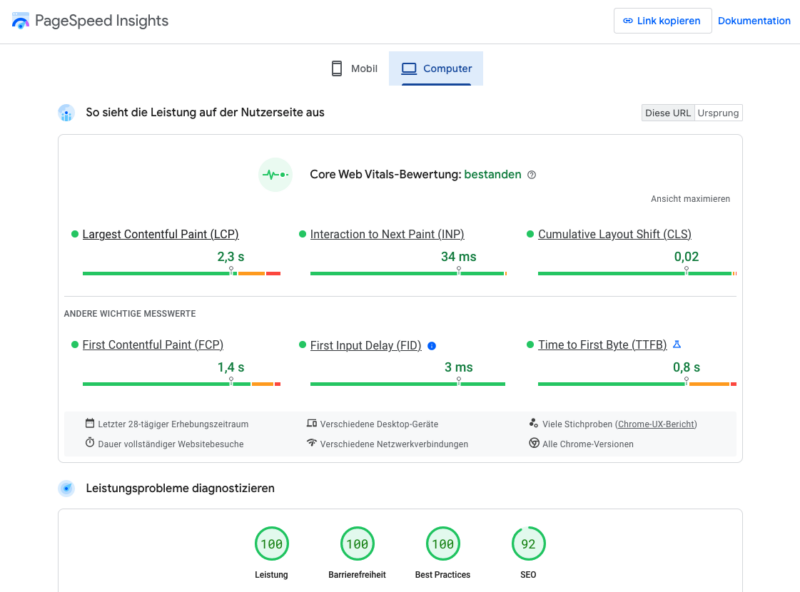Viewport: 800px width, 592px height.
Task: Click the help icon beside 'bestanden'
Action: coord(532,174)
